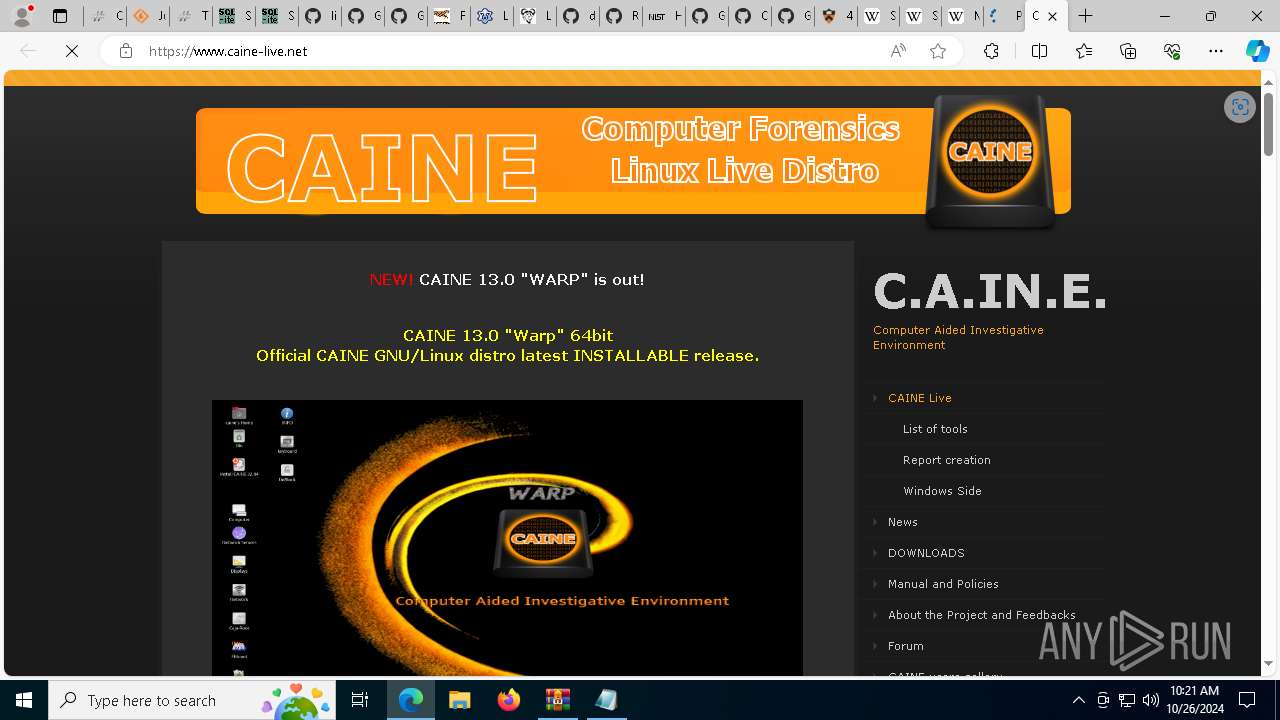Open About the Project and Feedbacks
Screen dimensions: 1280x720
[x=981, y=615]
